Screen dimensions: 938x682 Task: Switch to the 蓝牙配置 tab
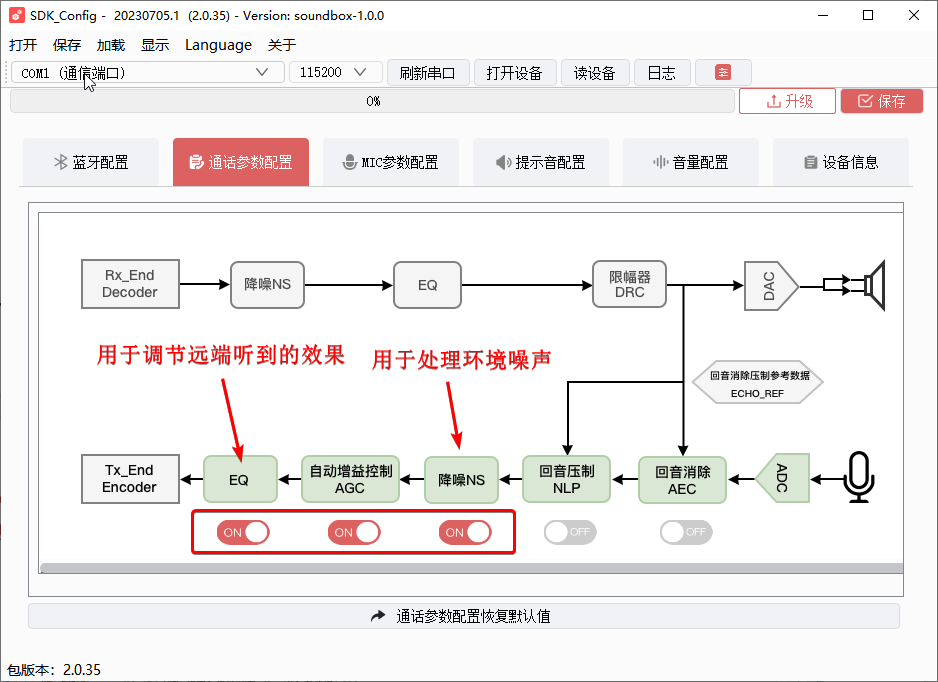click(x=91, y=162)
